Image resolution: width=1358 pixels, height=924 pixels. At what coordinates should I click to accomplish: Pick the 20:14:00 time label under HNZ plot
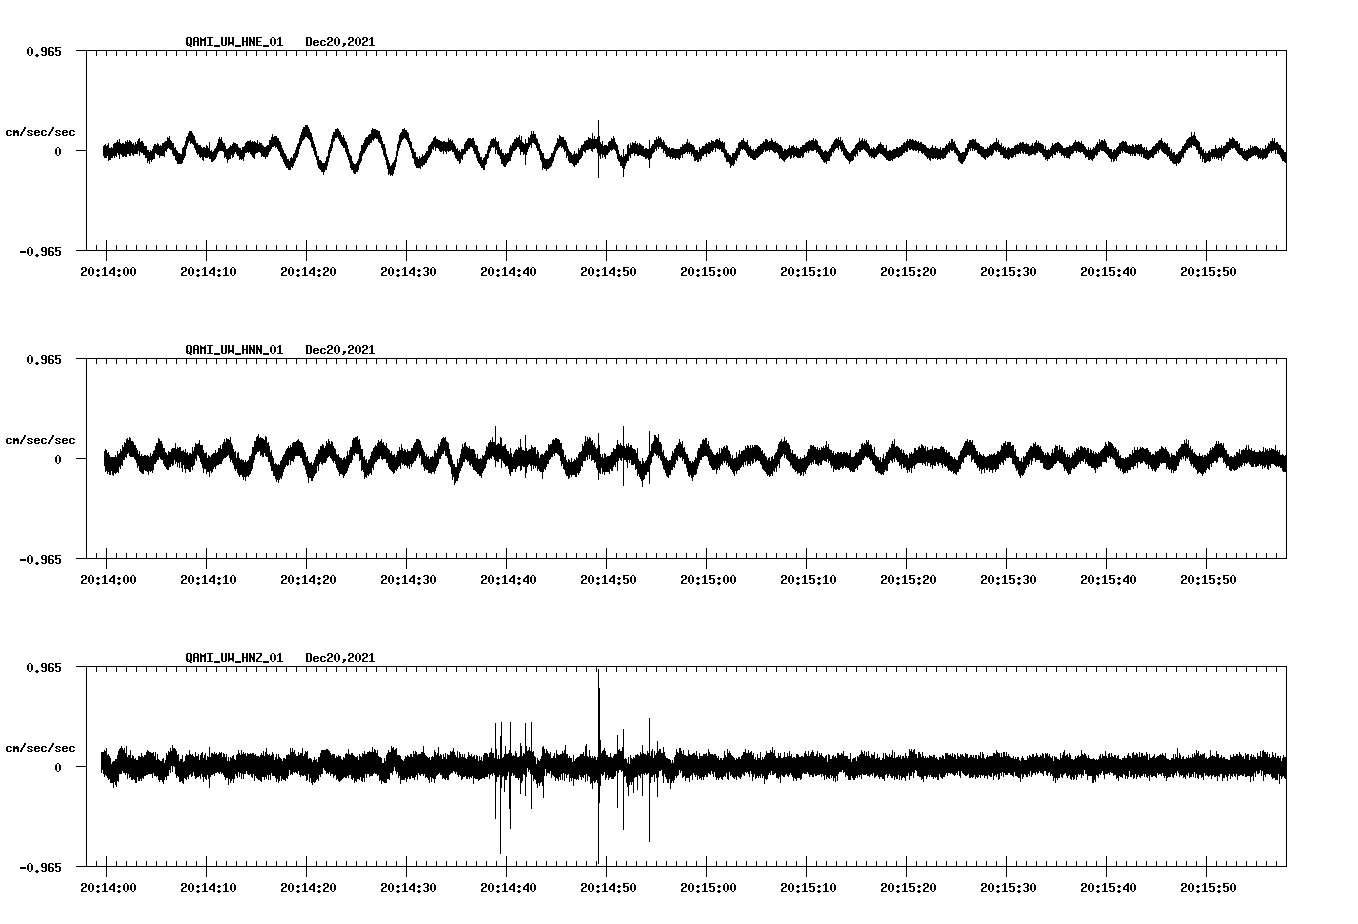[x=108, y=888]
